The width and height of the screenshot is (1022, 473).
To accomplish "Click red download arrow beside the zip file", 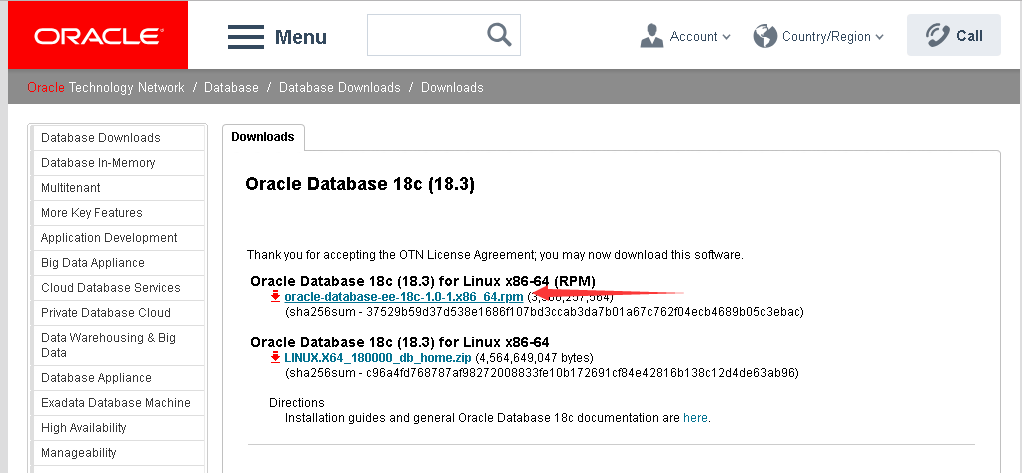I will coord(276,358).
